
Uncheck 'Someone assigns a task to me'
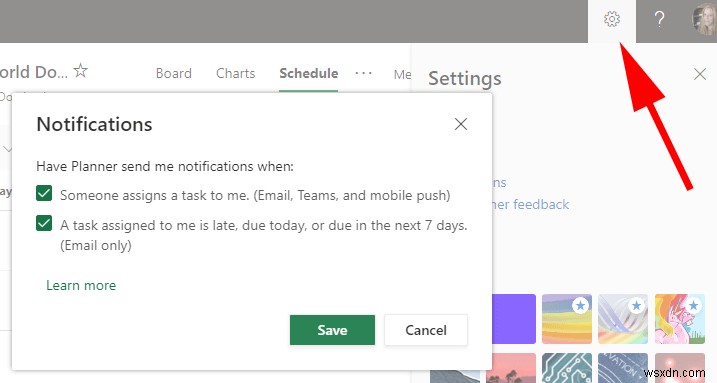[x=44, y=193]
